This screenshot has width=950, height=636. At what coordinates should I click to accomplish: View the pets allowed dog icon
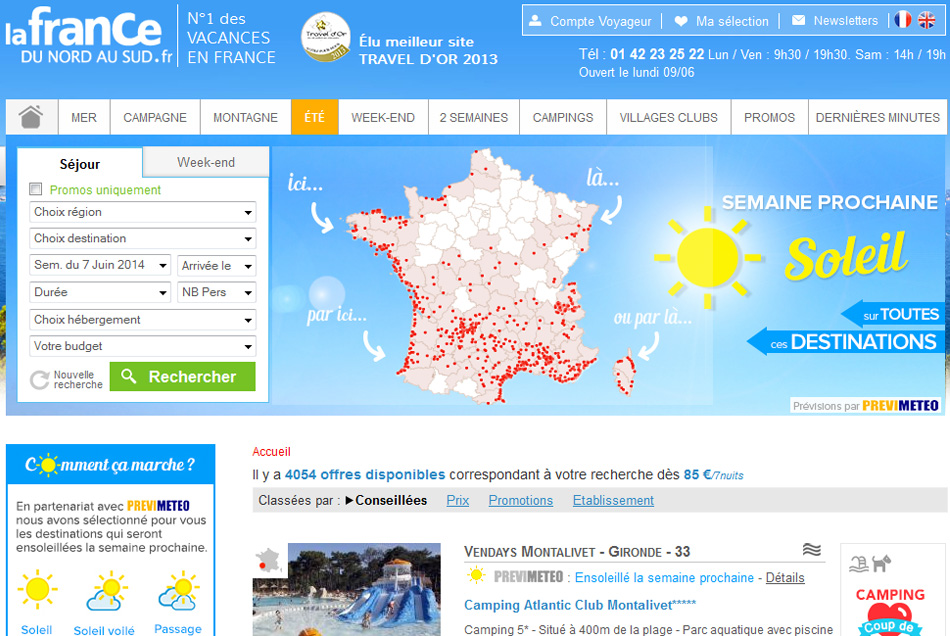881,563
